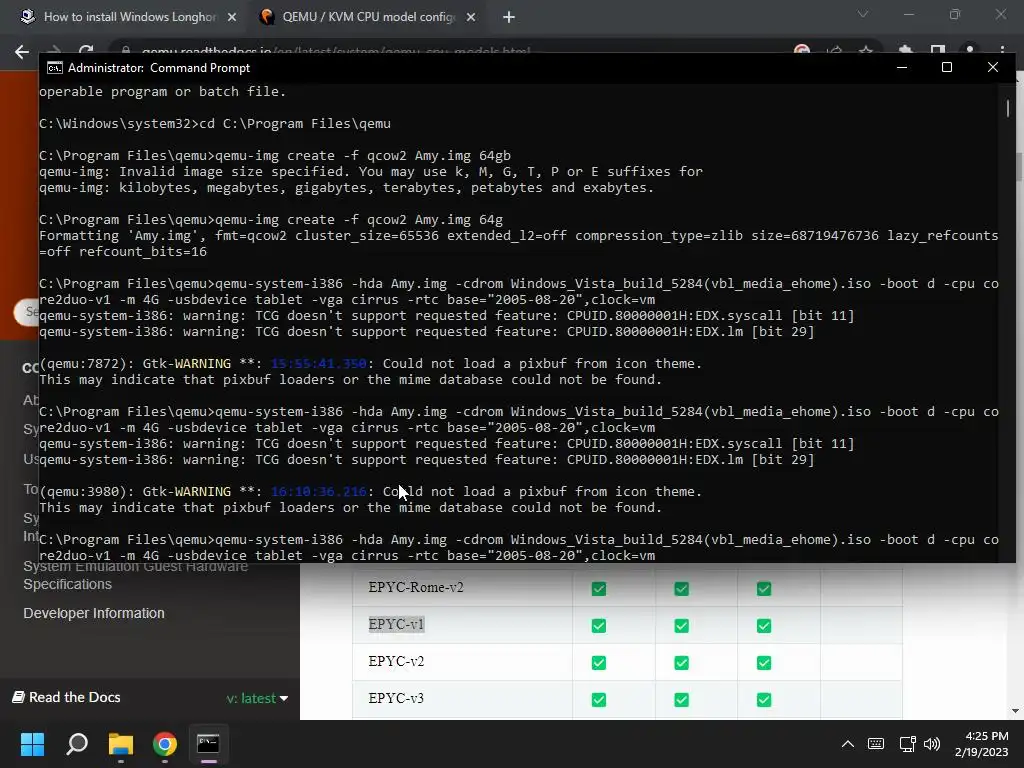This screenshot has width=1024, height=768.
Task: Click third checkmark in EPYC-v3 row
Action: click(x=763, y=700)
